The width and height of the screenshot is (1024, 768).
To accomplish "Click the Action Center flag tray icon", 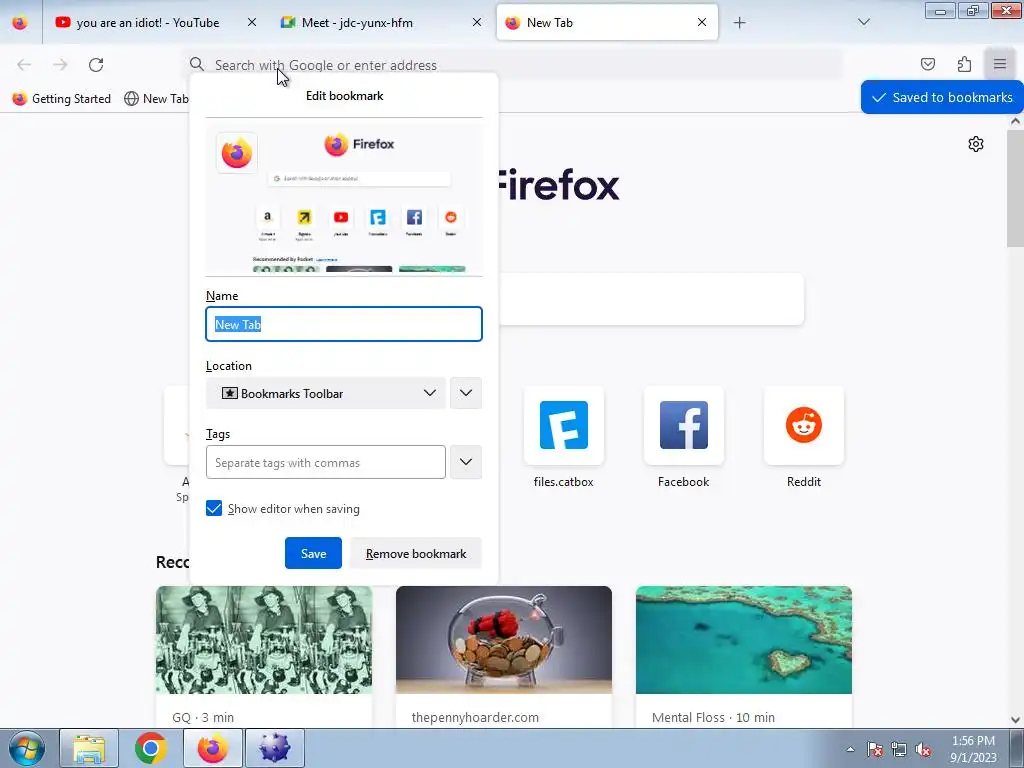I will (874, 750).
